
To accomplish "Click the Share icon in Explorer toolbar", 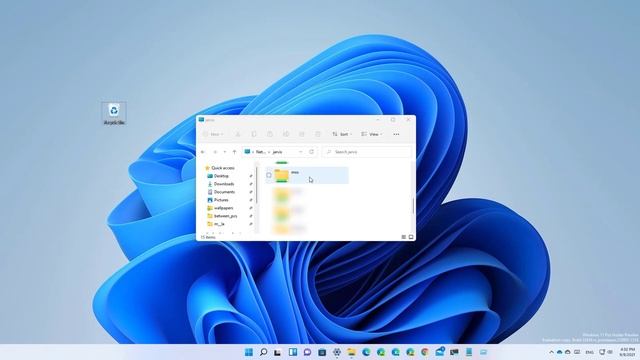I will pyautogui.click(x=302, y=134).
